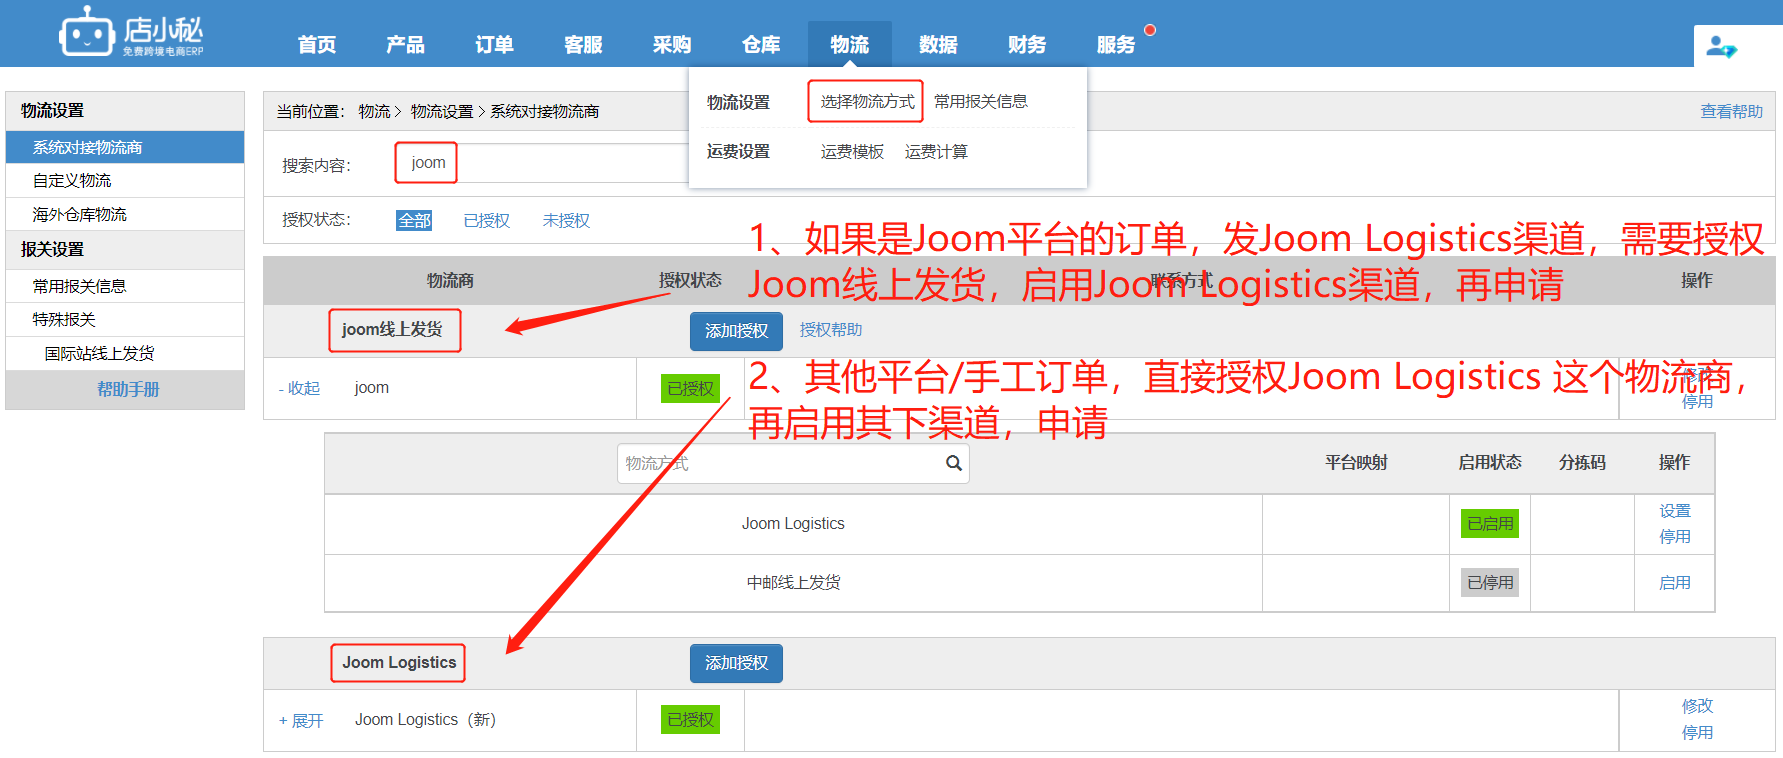
Task: Click 添加授权 for Joom Logistics
Action: (x=736, y=663)
